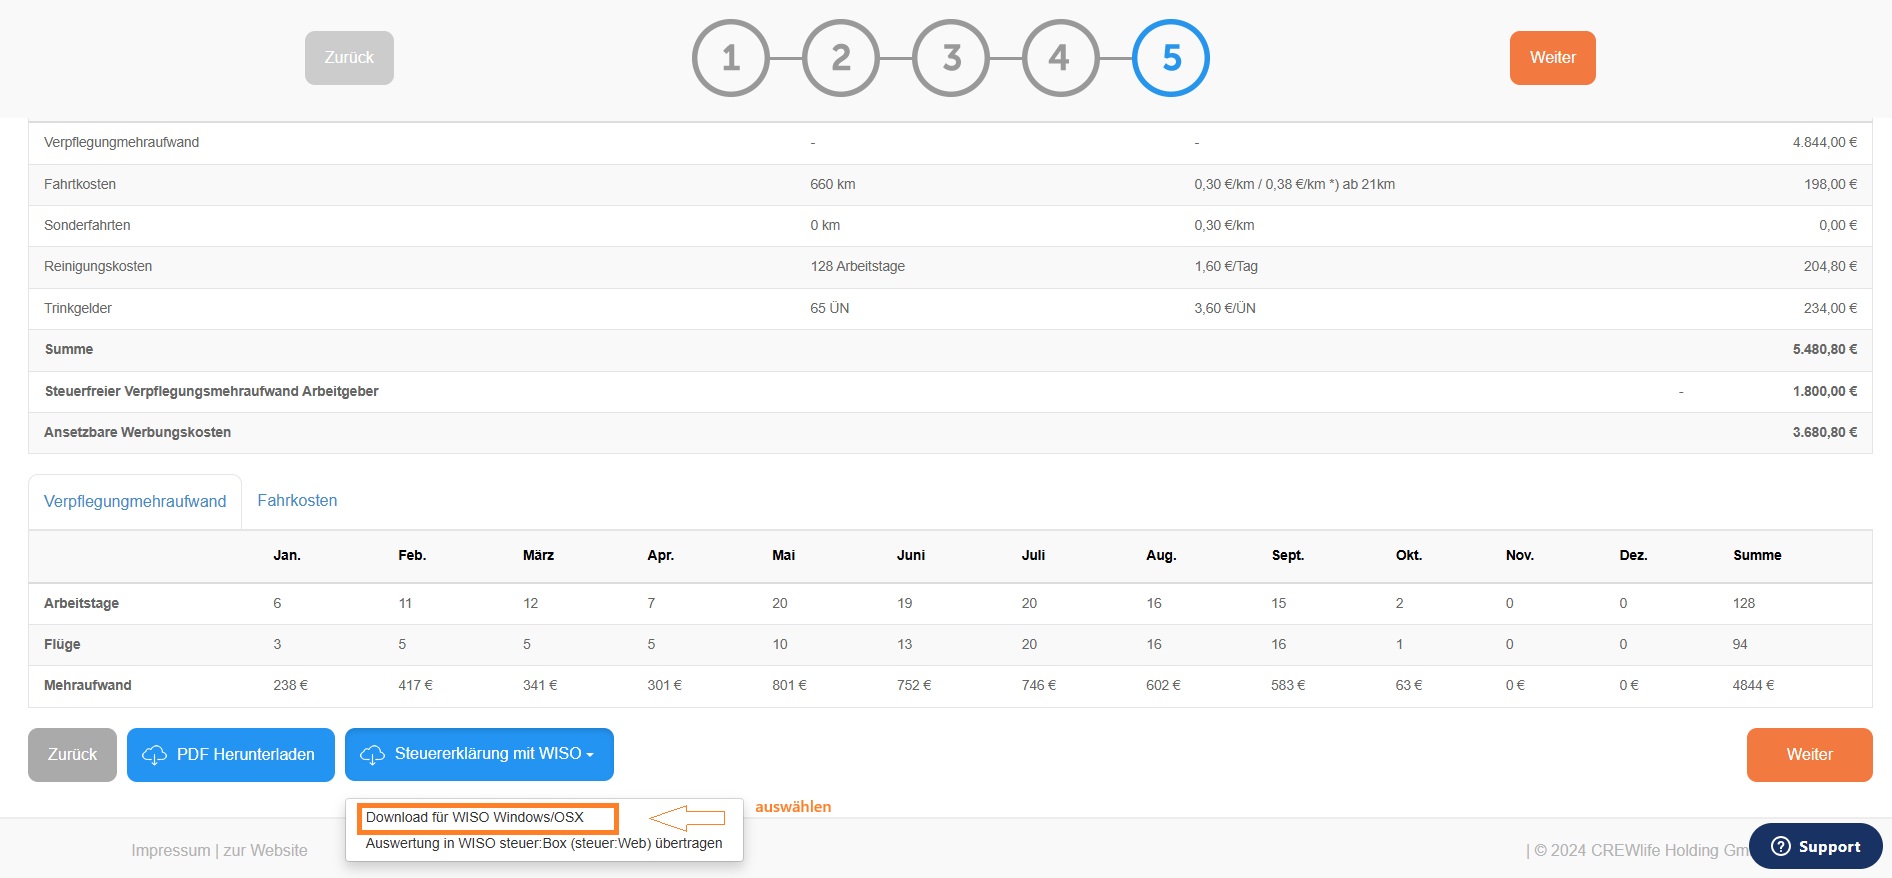1892x878 pixels.
Task: Click the gray Zurück button at top
Action: click(x=349, y=58)
